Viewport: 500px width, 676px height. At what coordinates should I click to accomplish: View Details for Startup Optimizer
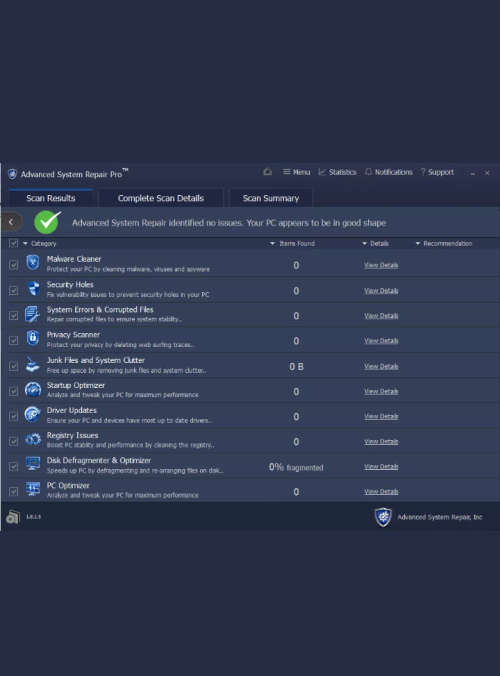point(381,391)
